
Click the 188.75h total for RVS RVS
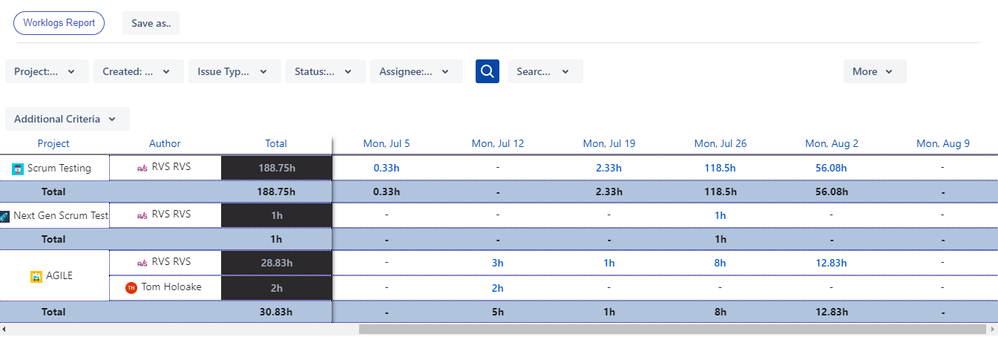click(x=276, y=168)
